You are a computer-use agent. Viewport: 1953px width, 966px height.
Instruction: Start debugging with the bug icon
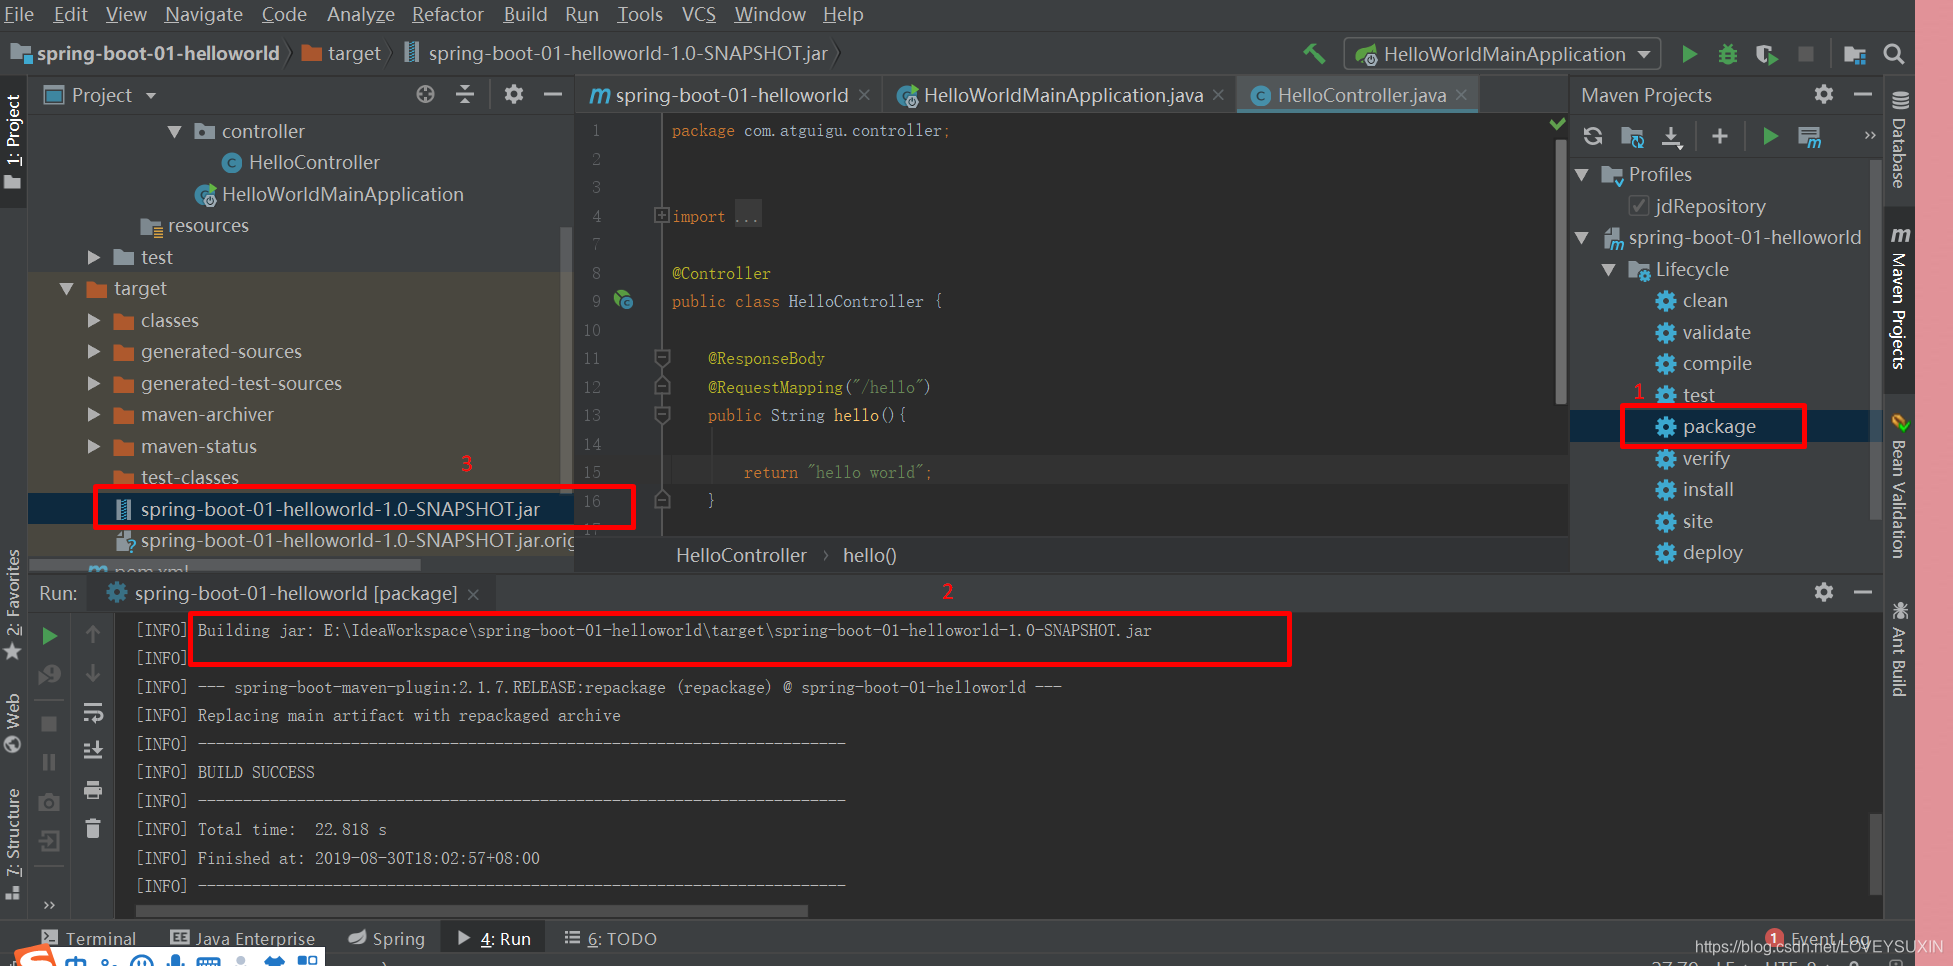tap(1728, 54)
